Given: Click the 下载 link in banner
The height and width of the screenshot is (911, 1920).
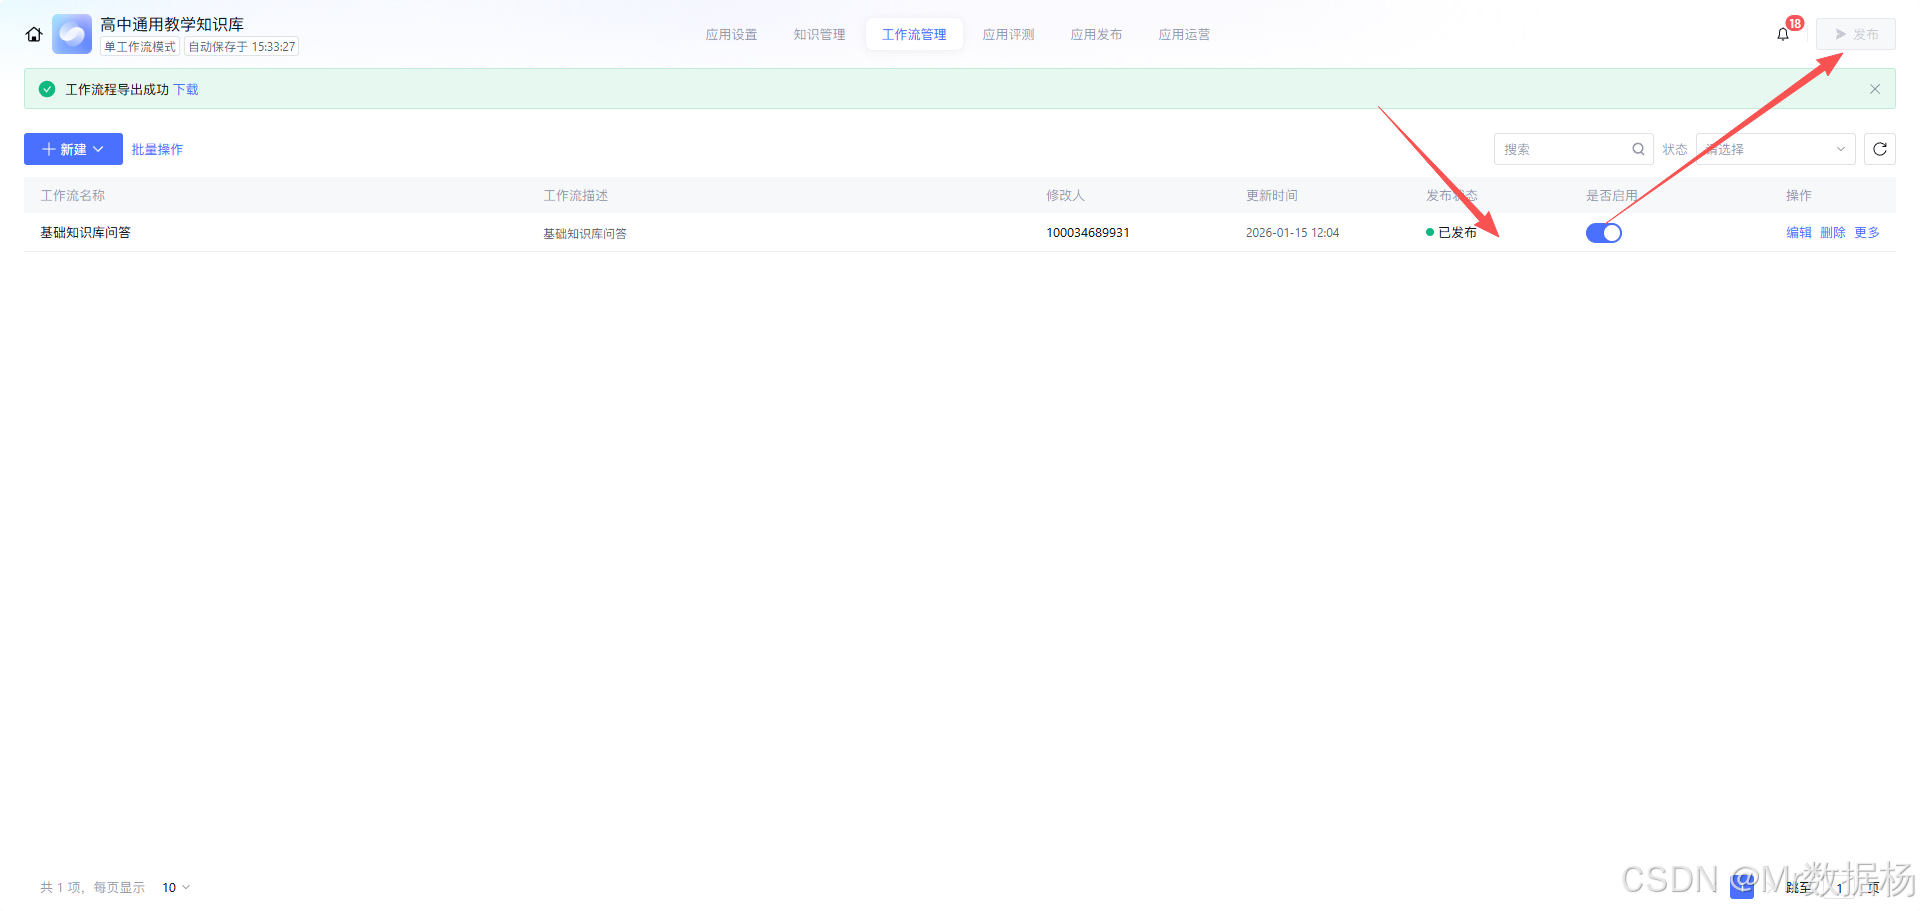Looking at the screenshot, I should (186, 89).
